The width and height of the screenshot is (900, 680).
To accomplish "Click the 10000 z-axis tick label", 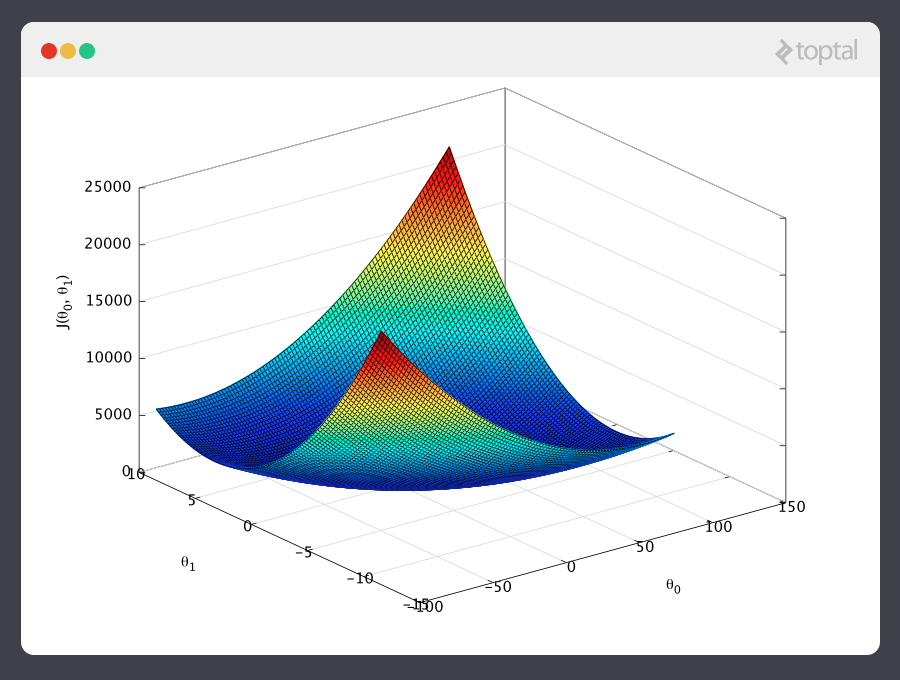I will 108,358.
